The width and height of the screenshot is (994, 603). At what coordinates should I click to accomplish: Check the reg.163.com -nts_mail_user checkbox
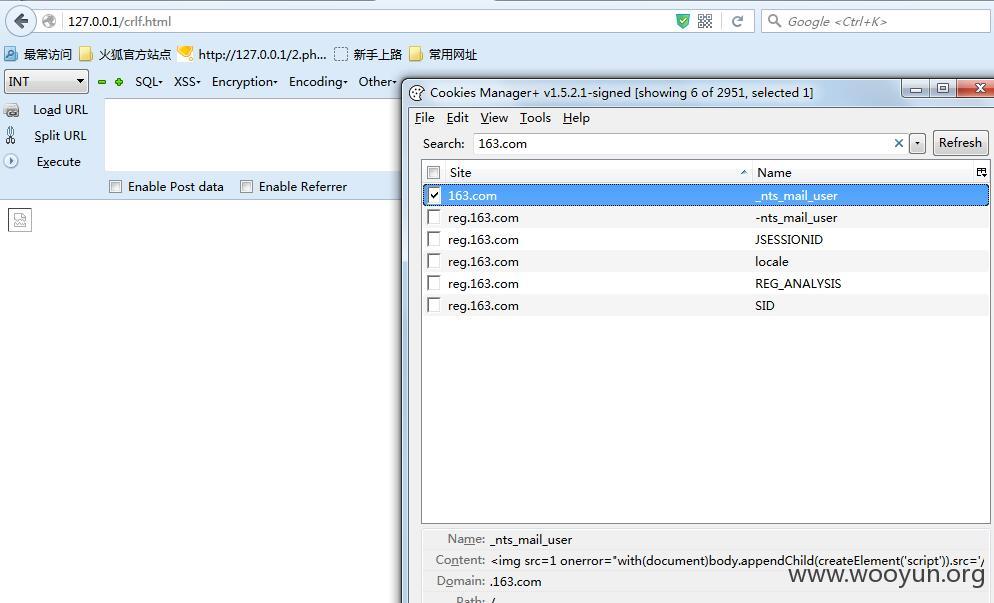(x=434, y=217)
